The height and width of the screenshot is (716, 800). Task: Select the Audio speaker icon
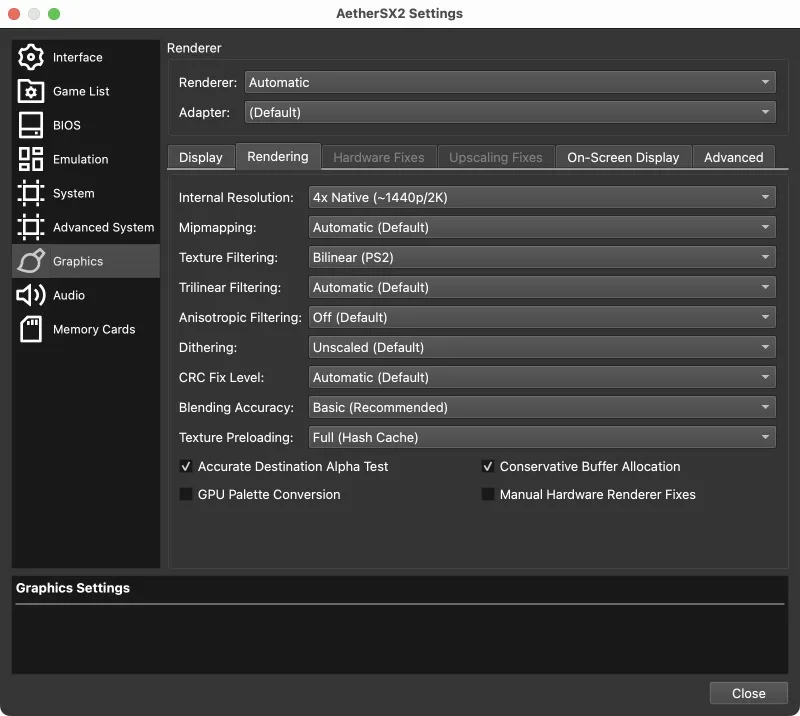click(x=31, y=295)
